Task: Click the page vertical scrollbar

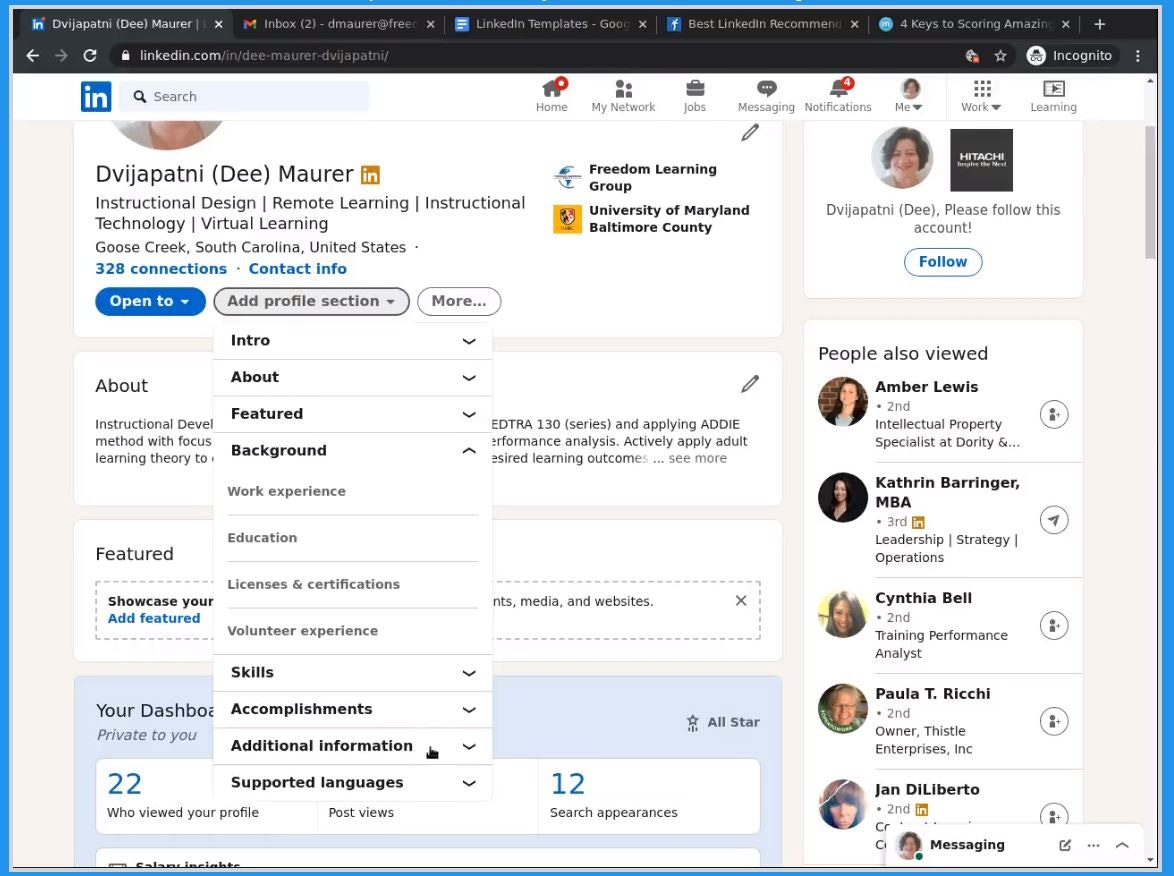Action: [x=1150, y=192]
